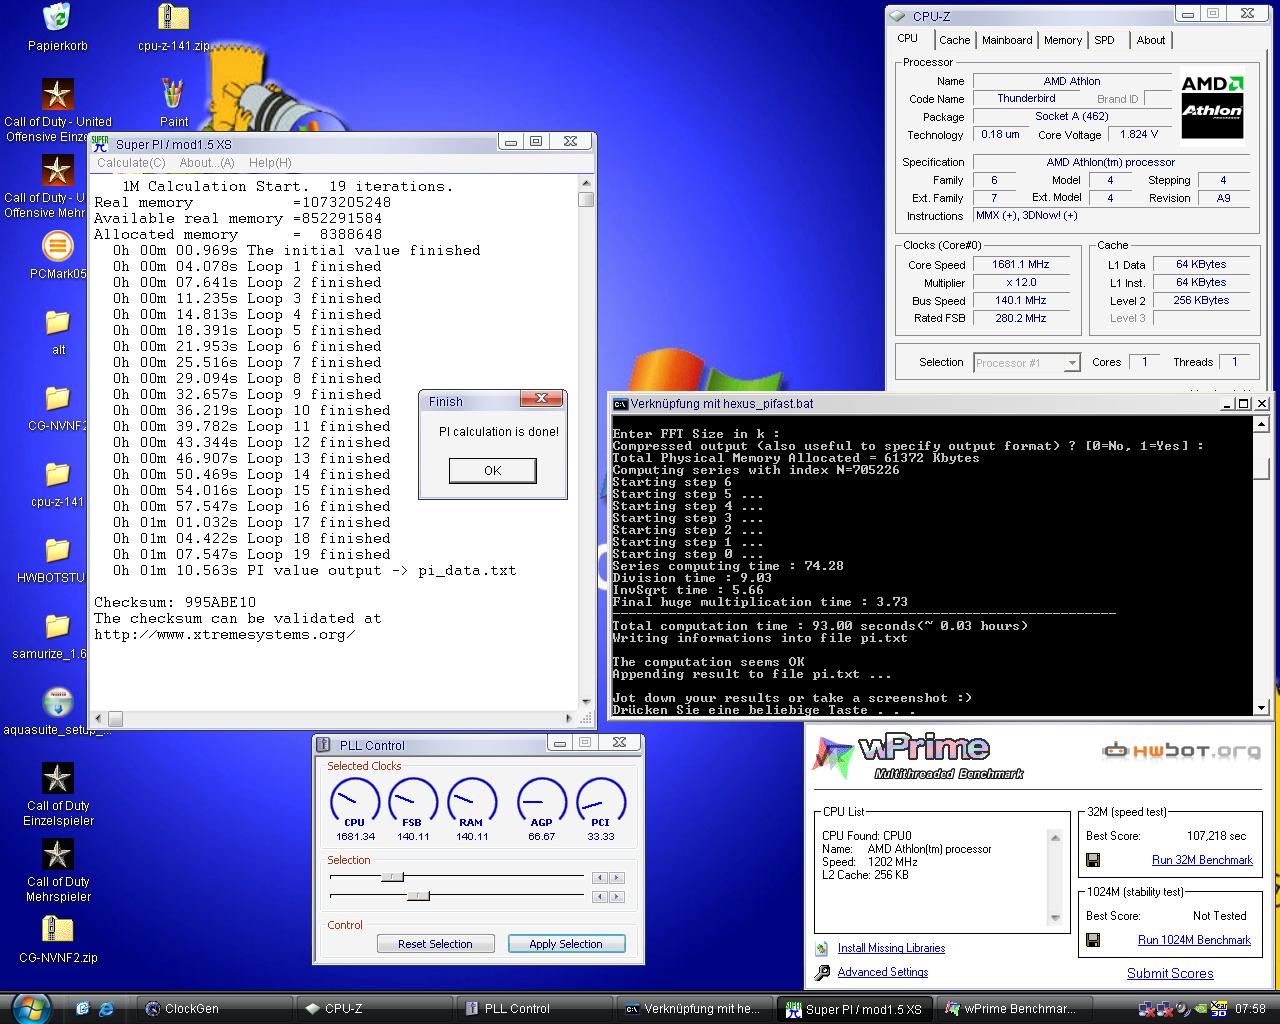
Task: Click the up arrow of the wPrime CPU List scrollbar
Action: 1054,837
